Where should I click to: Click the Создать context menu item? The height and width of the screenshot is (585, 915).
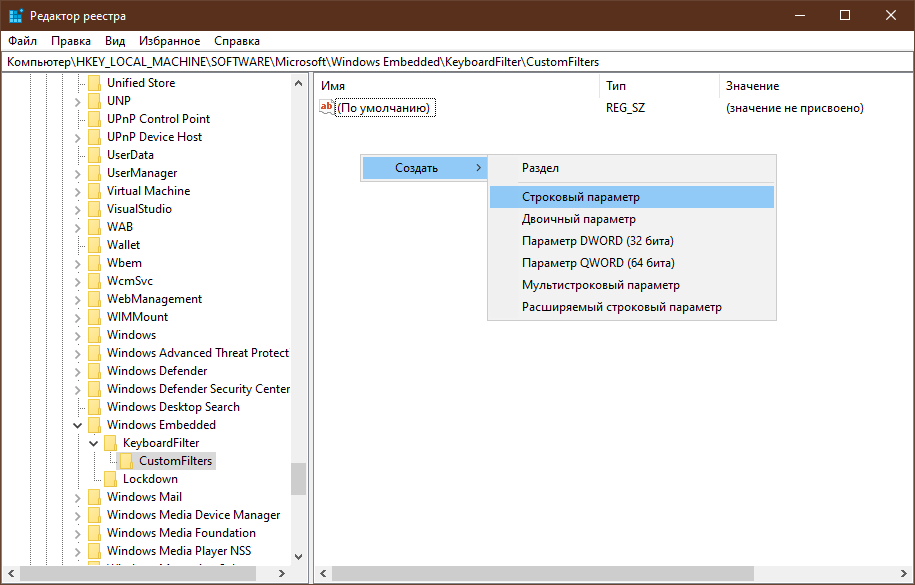coord(425,168)
